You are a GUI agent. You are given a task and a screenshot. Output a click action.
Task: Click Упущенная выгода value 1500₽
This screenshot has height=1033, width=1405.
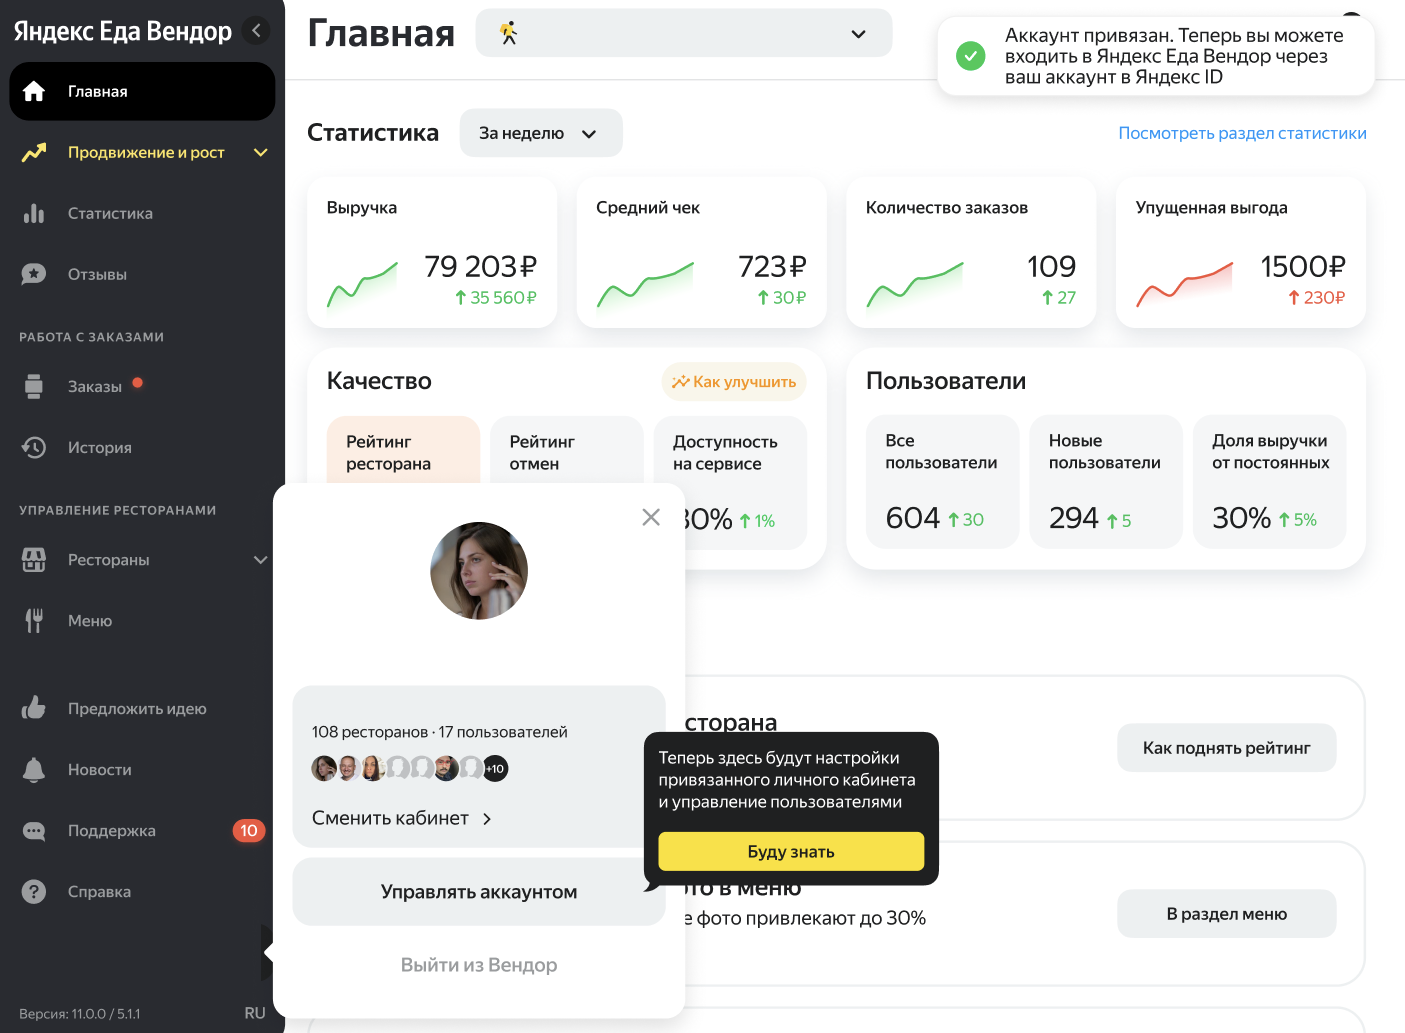point(1303,266)
